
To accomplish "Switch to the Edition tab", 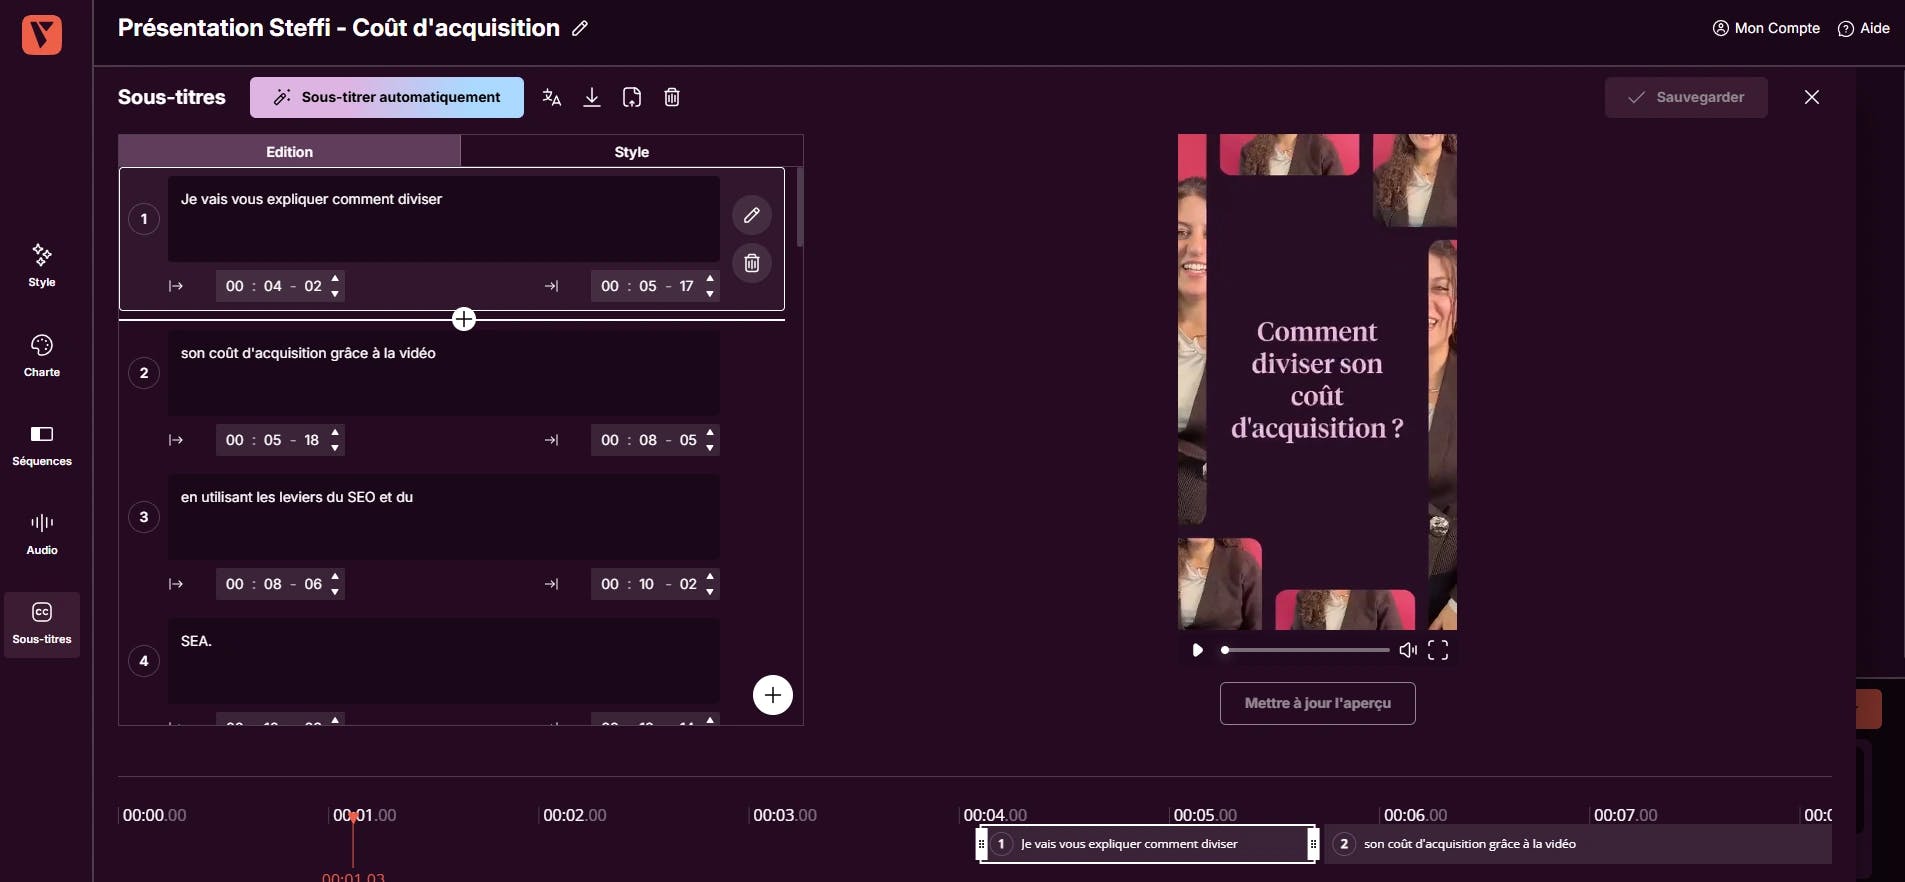I will pyautogui.click(x=289, y=151).
